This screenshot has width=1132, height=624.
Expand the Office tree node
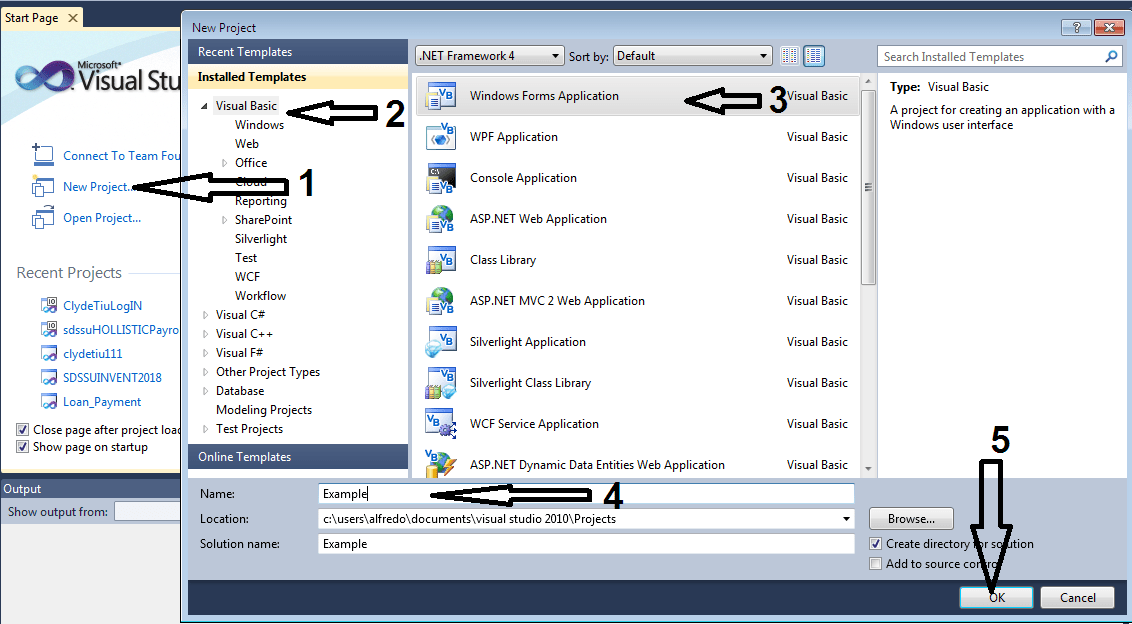point(225,163)
